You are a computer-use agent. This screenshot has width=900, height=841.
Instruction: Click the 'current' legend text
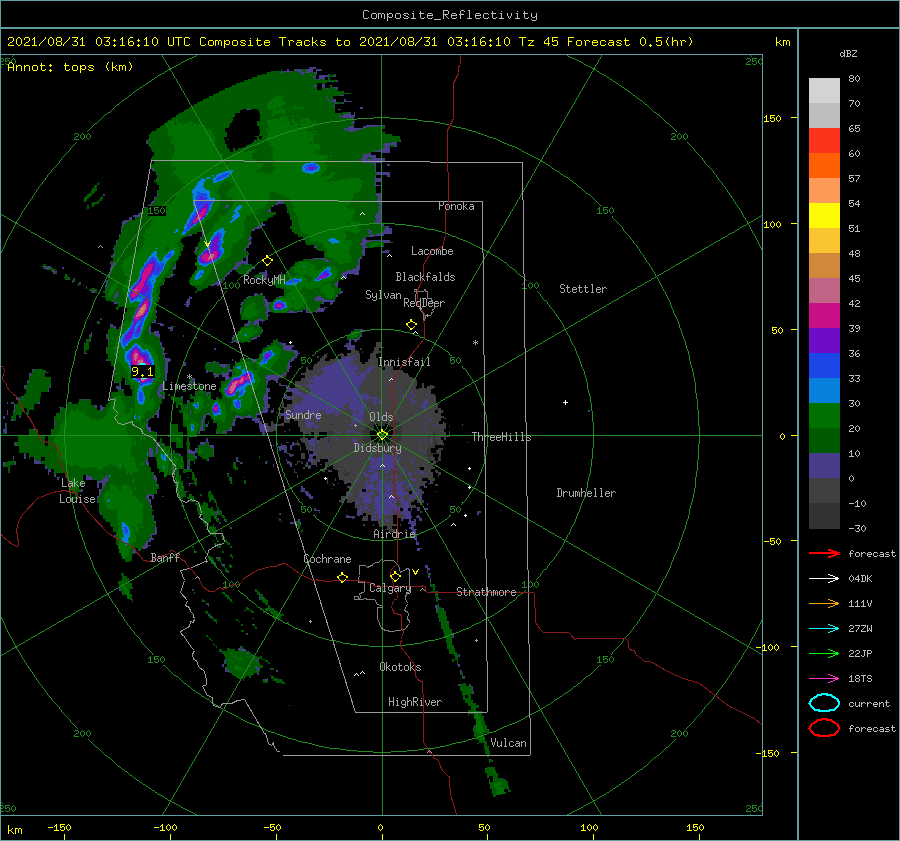[868, 703]
